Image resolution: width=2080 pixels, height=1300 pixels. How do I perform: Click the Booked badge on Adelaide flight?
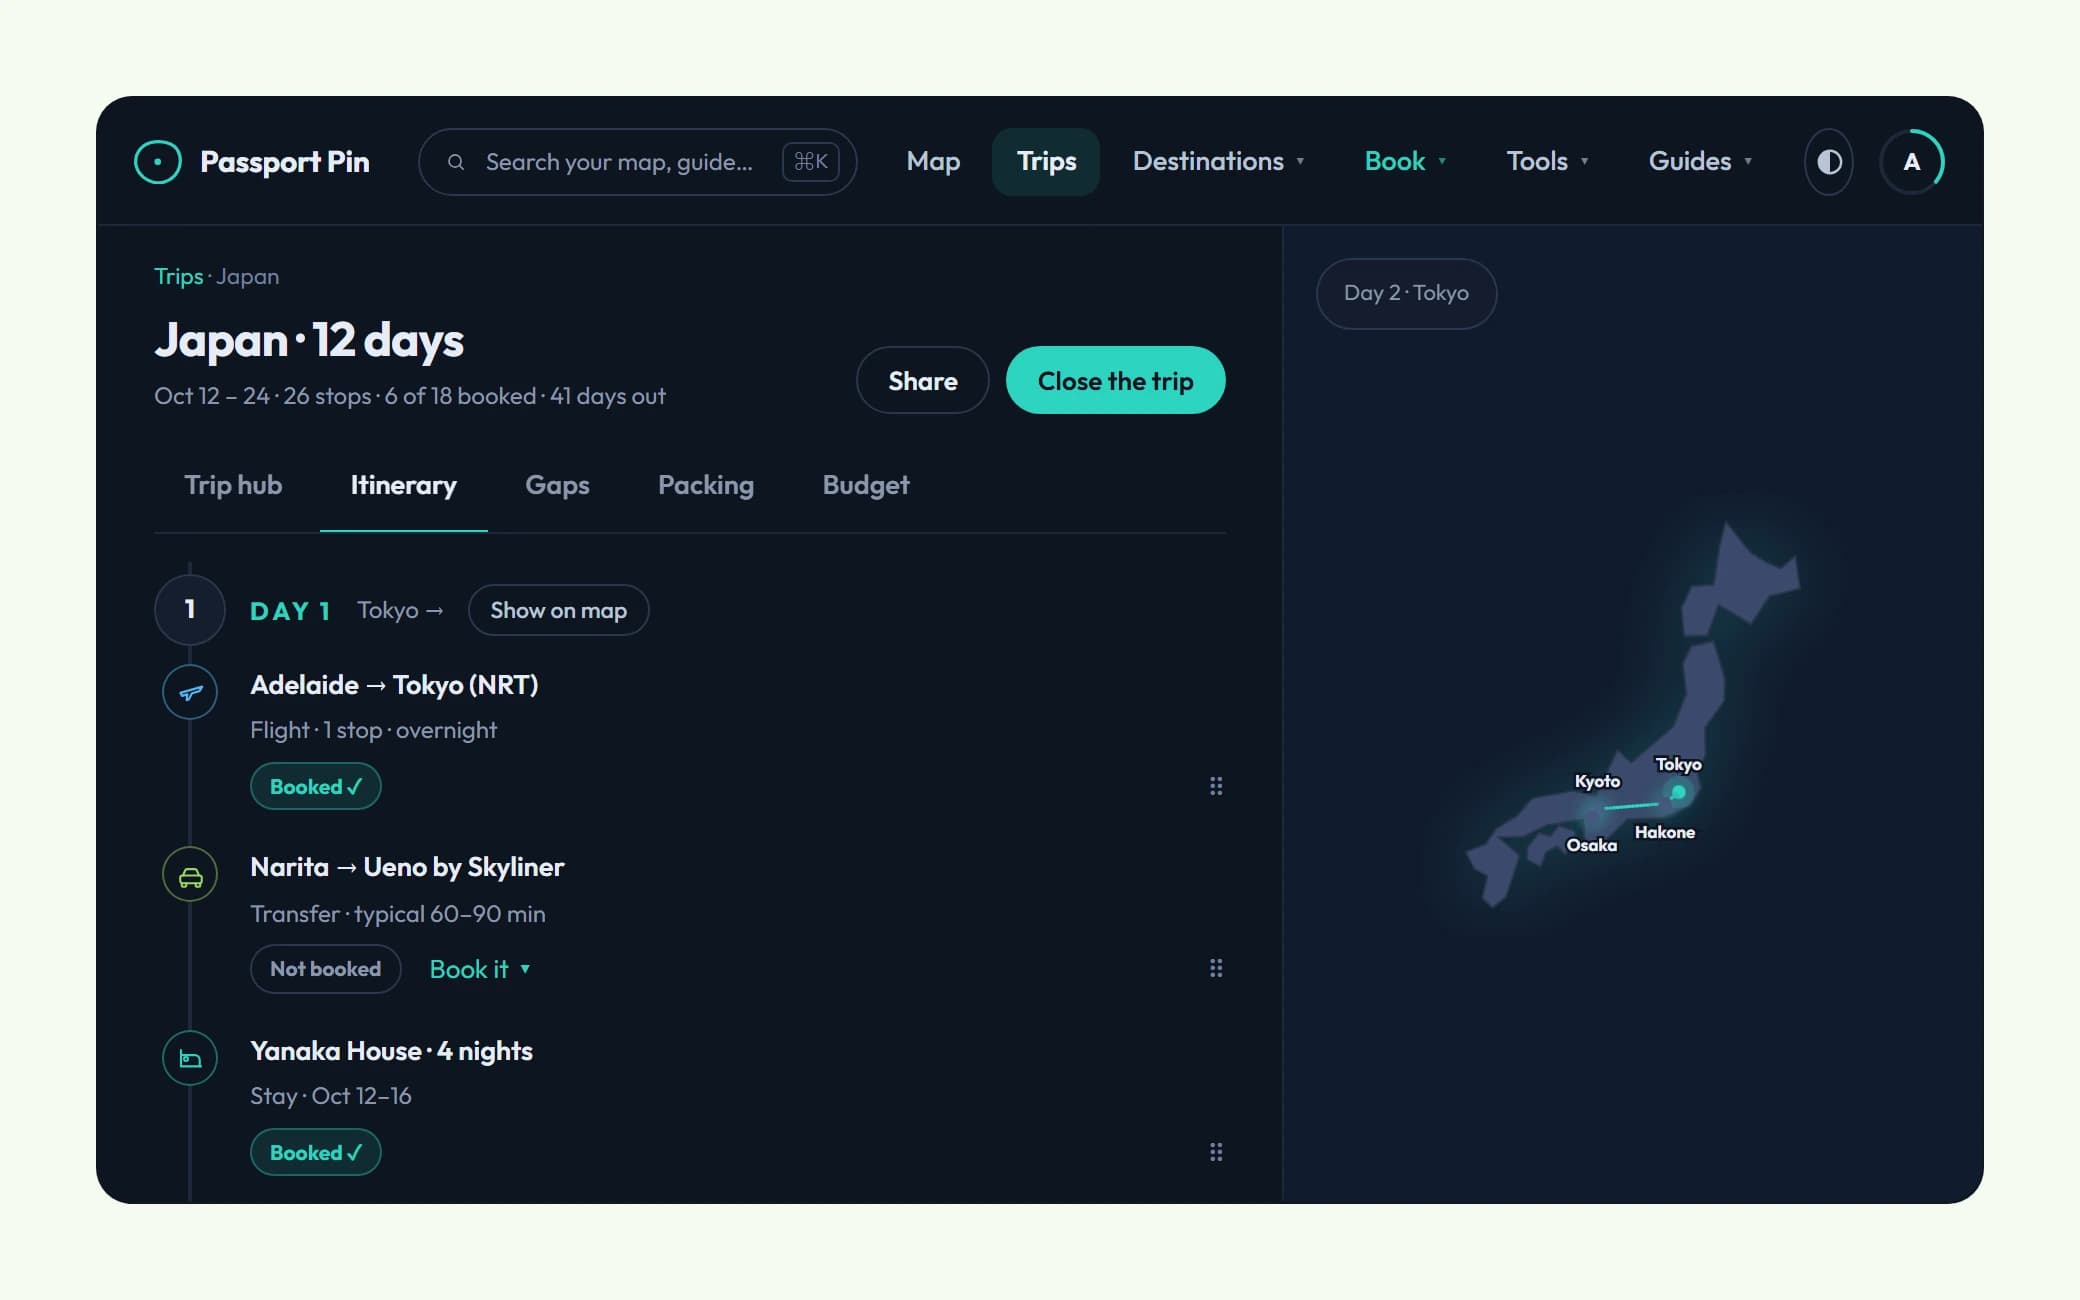pyautogui.click(x=316, y=786)
